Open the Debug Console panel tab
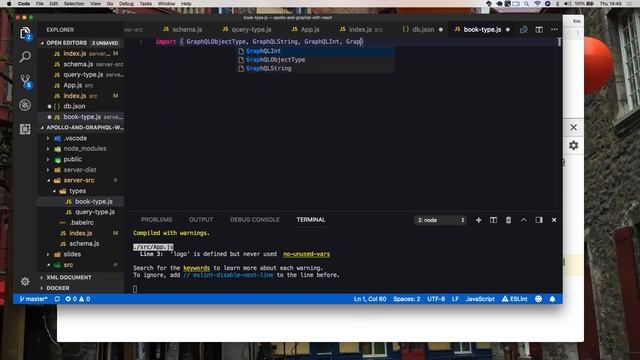This screenshot has height=360, width=640. tap(255, 220)
